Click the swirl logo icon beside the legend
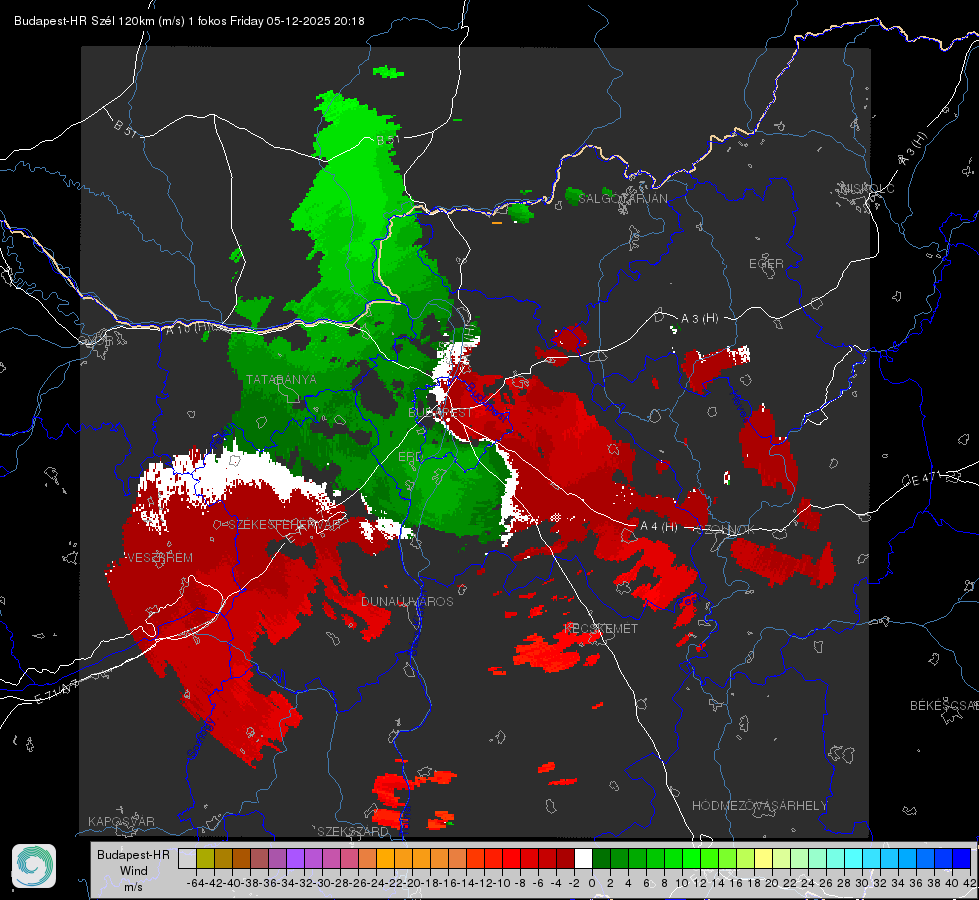 click(x=34, y=866)
